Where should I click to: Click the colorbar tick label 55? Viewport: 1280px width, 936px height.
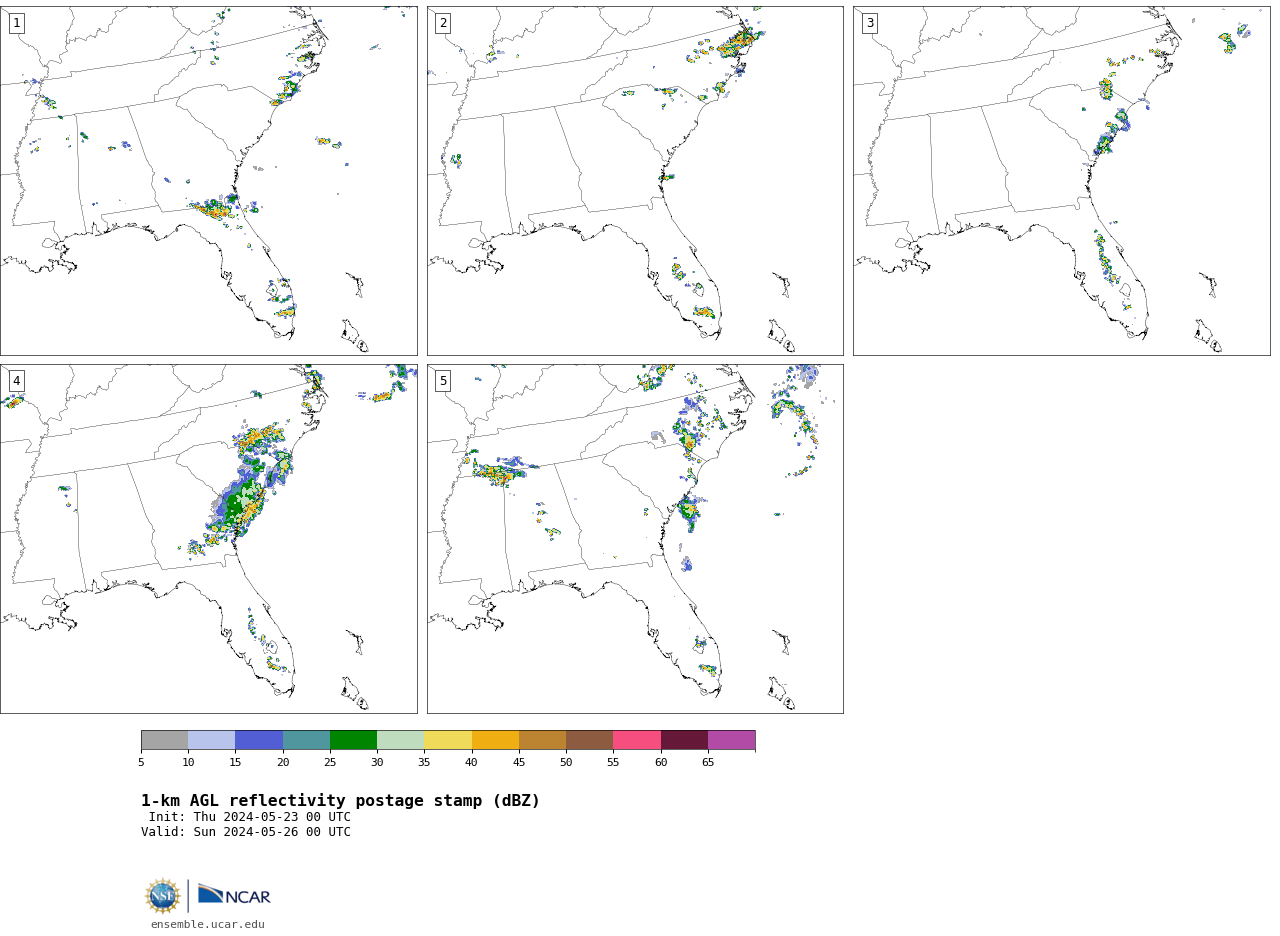[x=613, y=763]
